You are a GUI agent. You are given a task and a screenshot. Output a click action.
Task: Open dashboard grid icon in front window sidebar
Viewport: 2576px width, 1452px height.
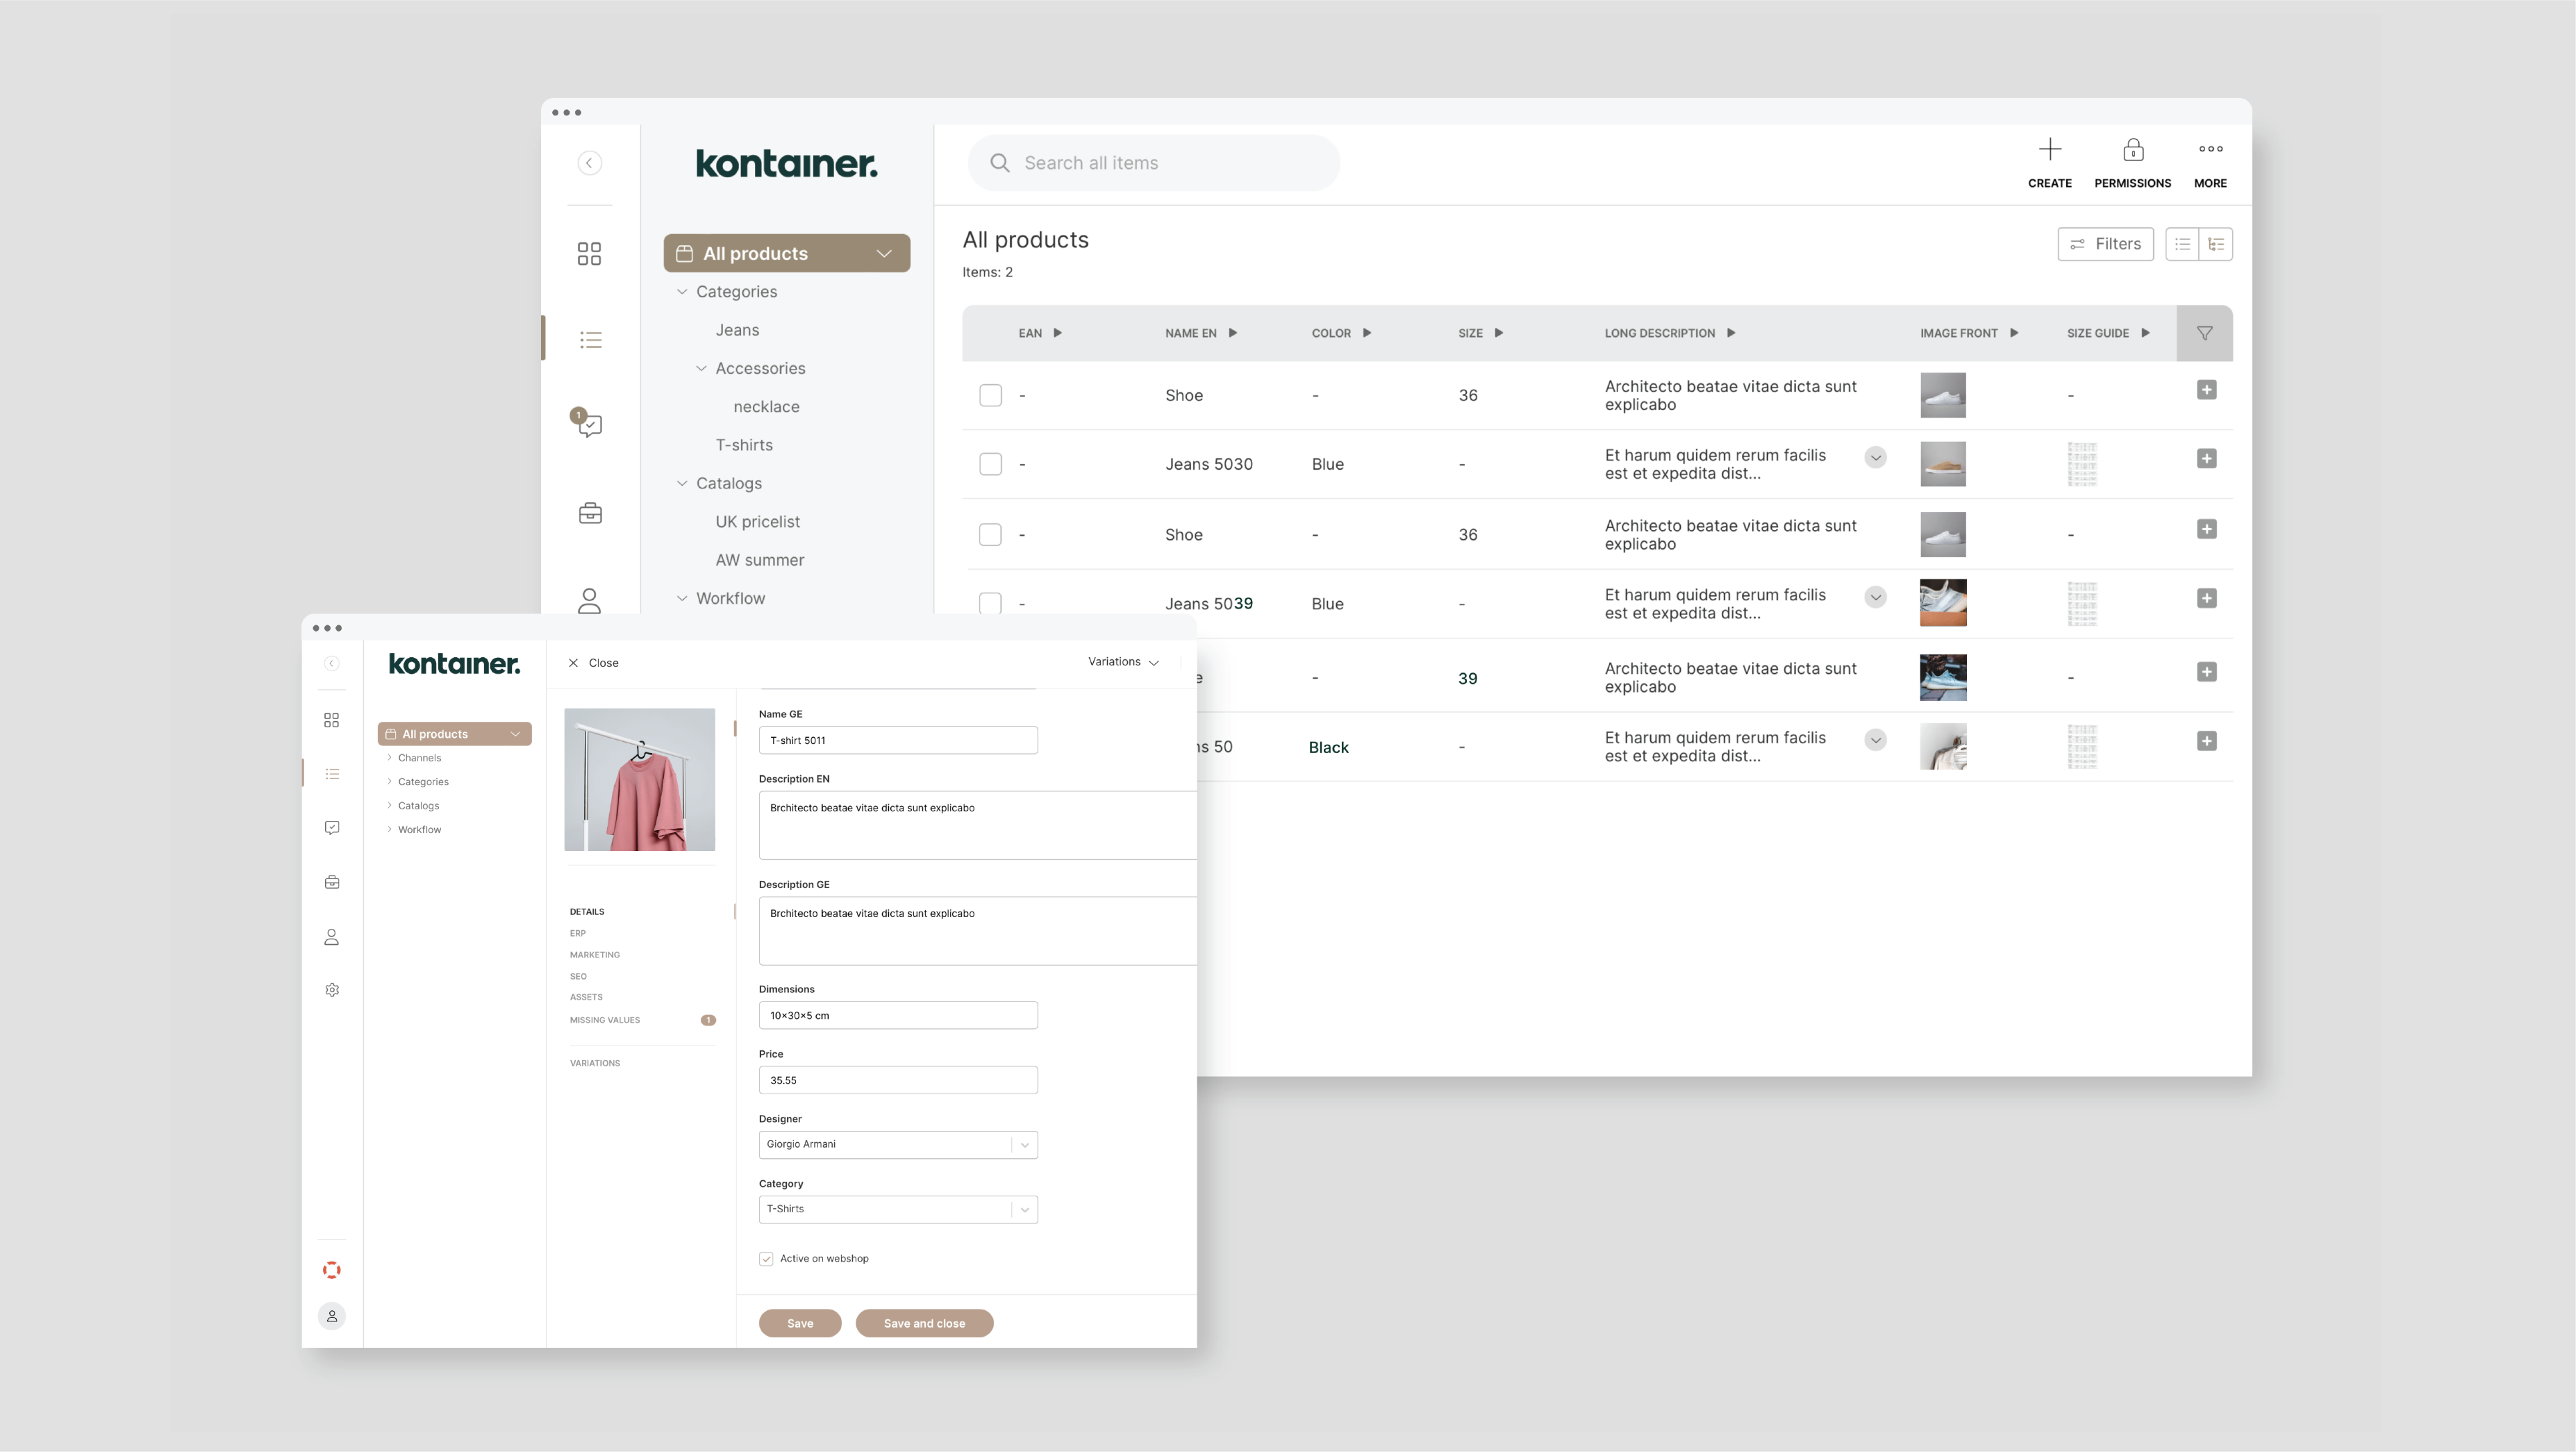click(x=332, y=720)
